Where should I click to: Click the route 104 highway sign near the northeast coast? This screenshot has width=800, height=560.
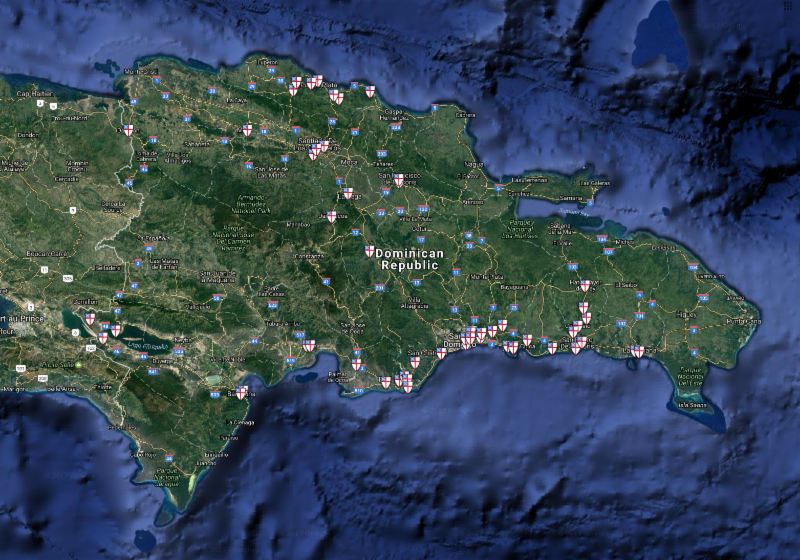click(692, 267)
